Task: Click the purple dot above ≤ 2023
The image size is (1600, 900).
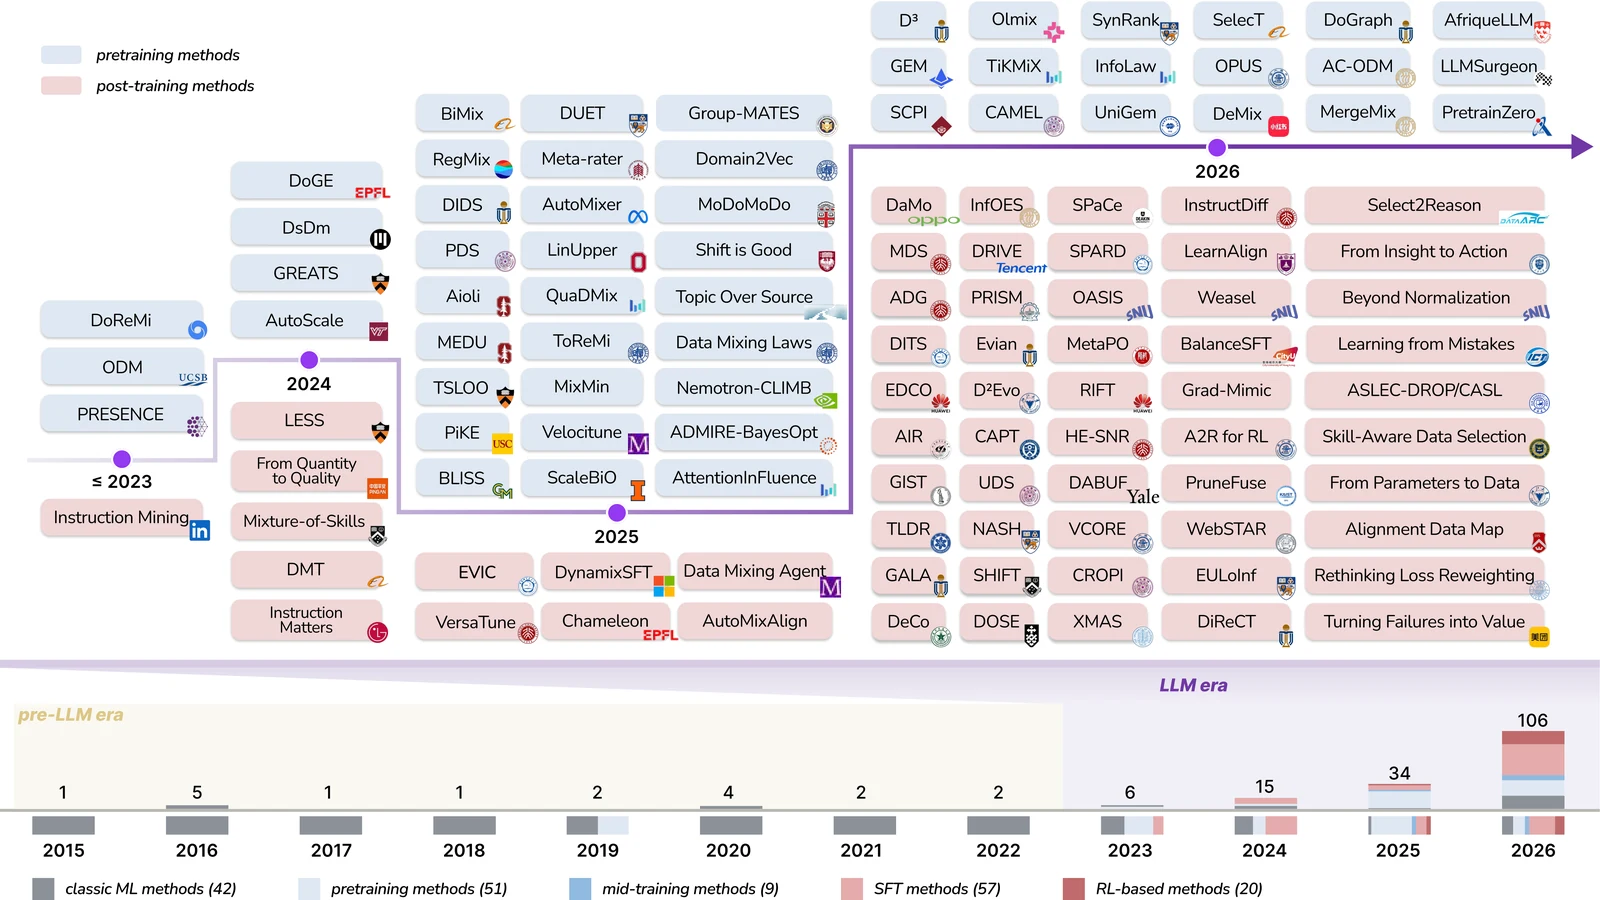Action: pyautogui.click(x=122, y=459)
